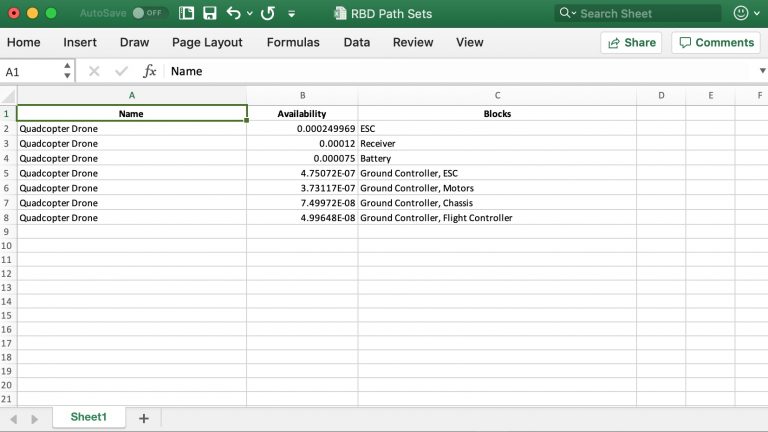Open the Formulas ribbon tab
This screenshot has width=768, height=432.
coord(293,42)
